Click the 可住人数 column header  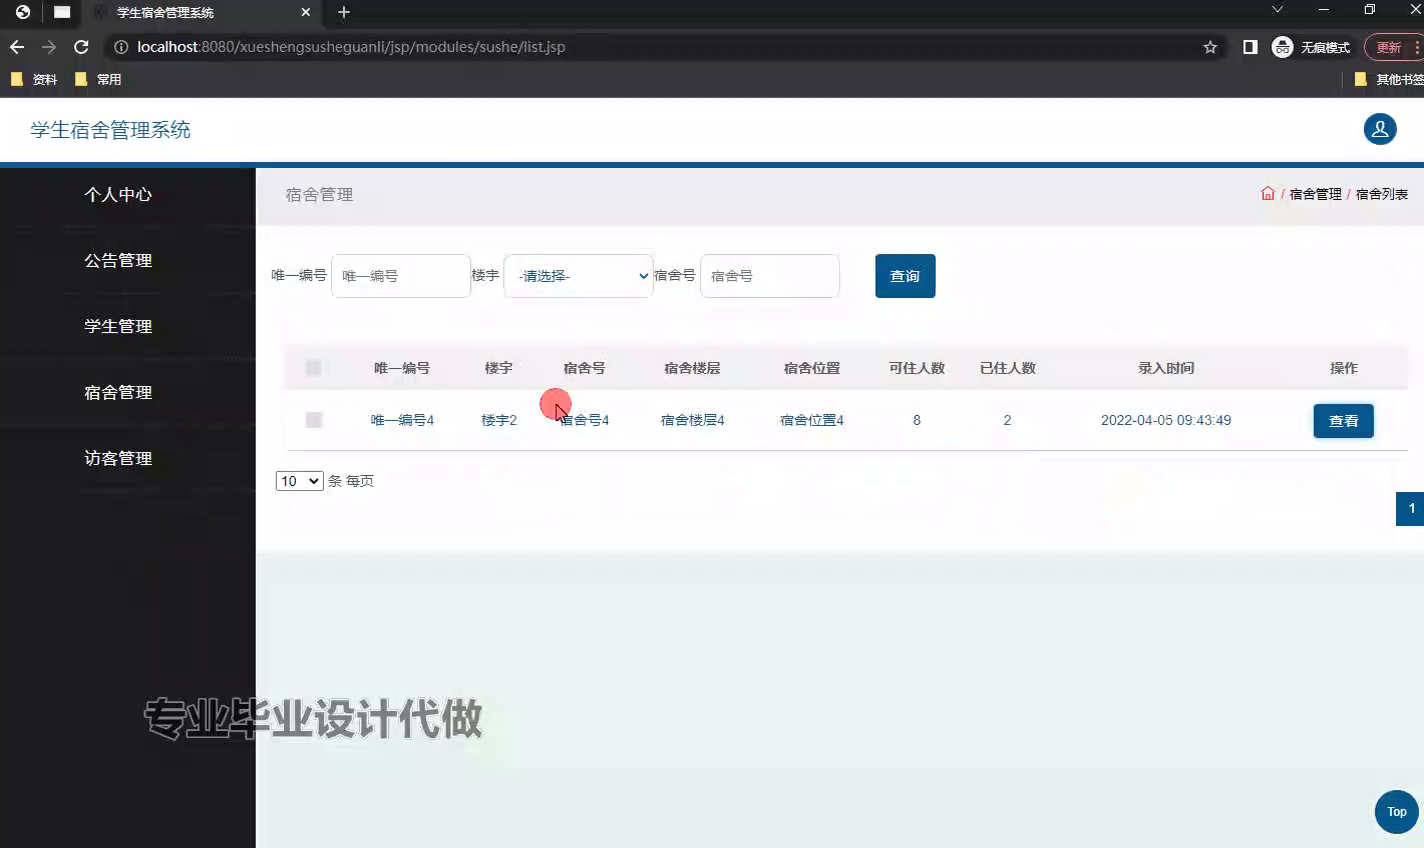coord(917,368)
